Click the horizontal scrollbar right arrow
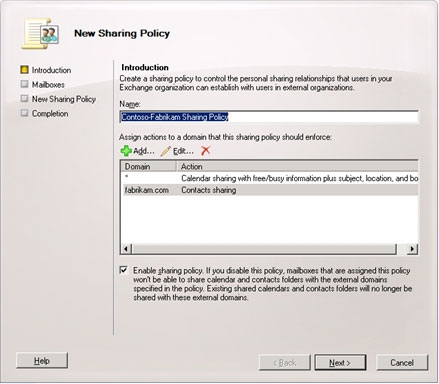Screen dimensions: 439x384 [x=412, y=249]
